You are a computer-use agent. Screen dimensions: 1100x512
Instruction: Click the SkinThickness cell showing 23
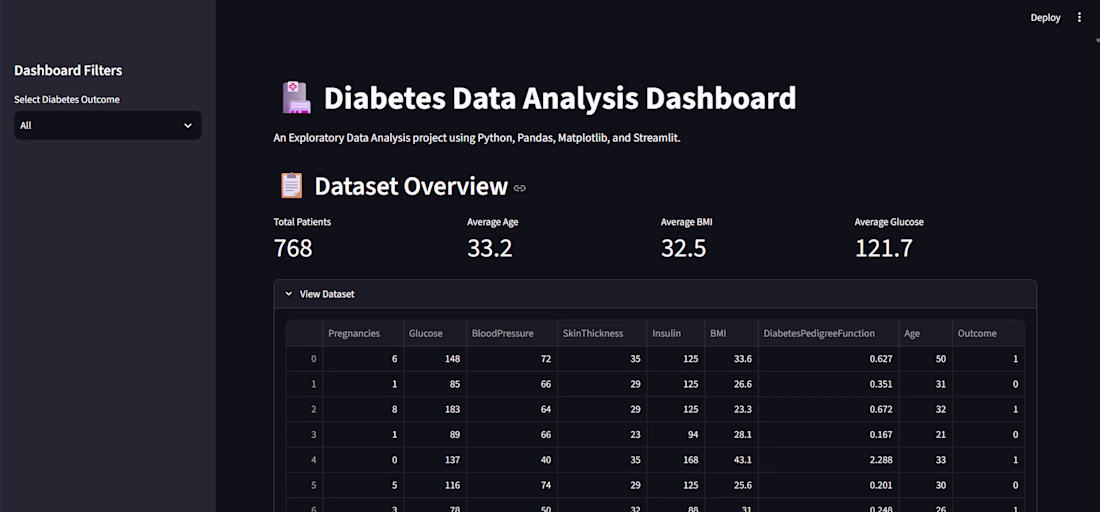point(602,434)
